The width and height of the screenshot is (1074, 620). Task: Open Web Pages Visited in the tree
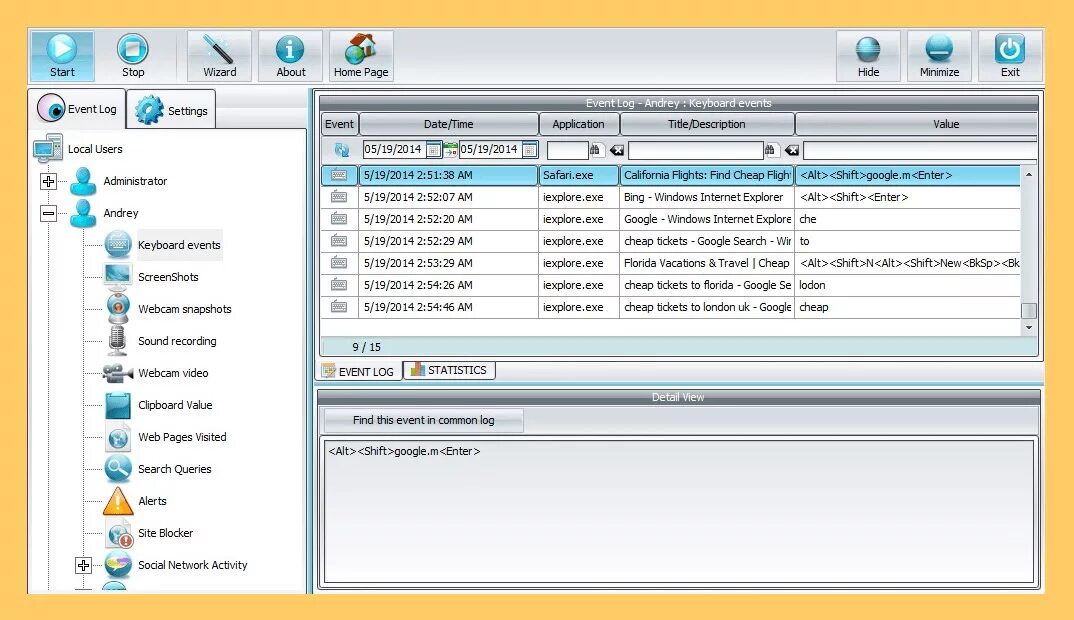pos(182,437)
